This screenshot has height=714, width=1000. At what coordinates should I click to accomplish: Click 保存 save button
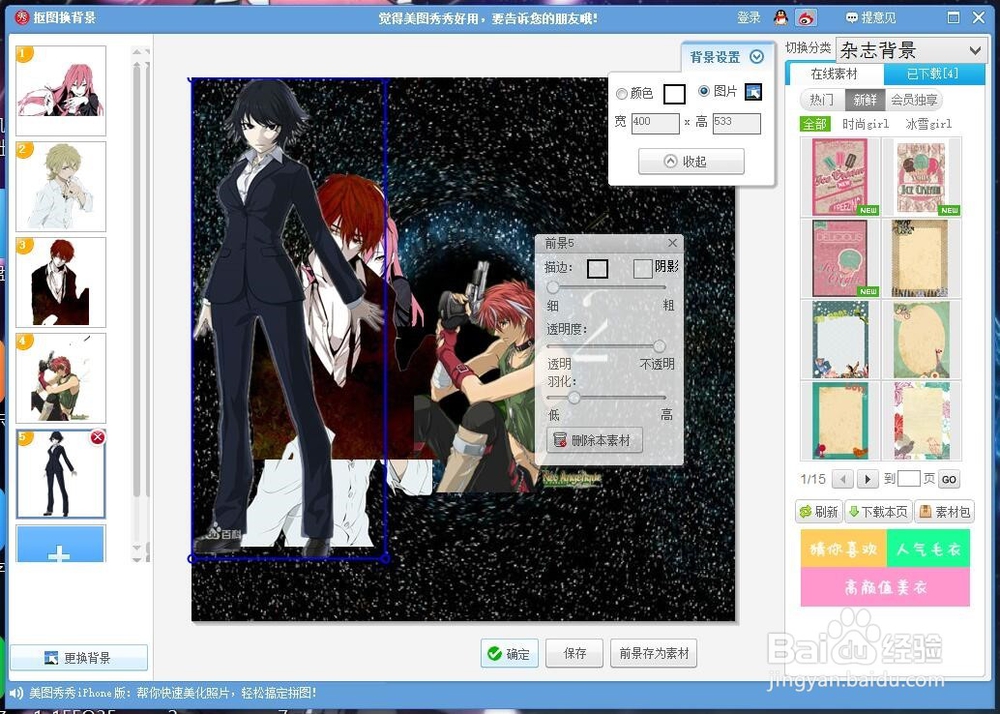click(574, 653)
